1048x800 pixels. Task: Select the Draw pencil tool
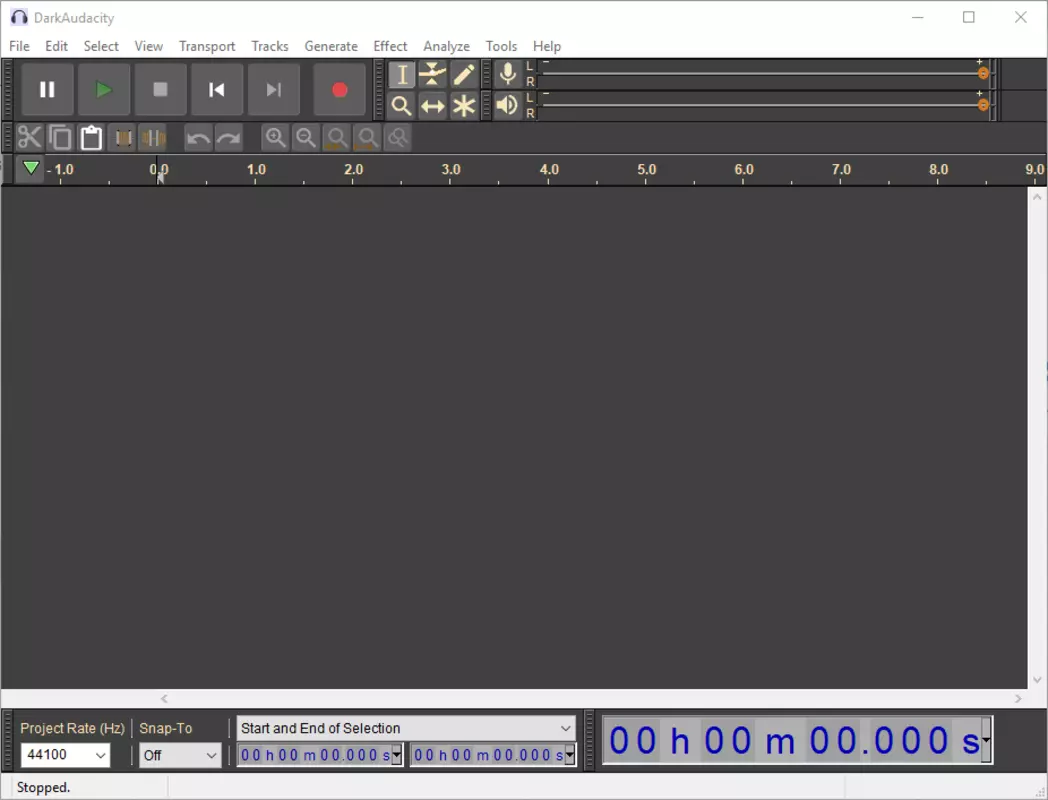click(x=464, y=75)
